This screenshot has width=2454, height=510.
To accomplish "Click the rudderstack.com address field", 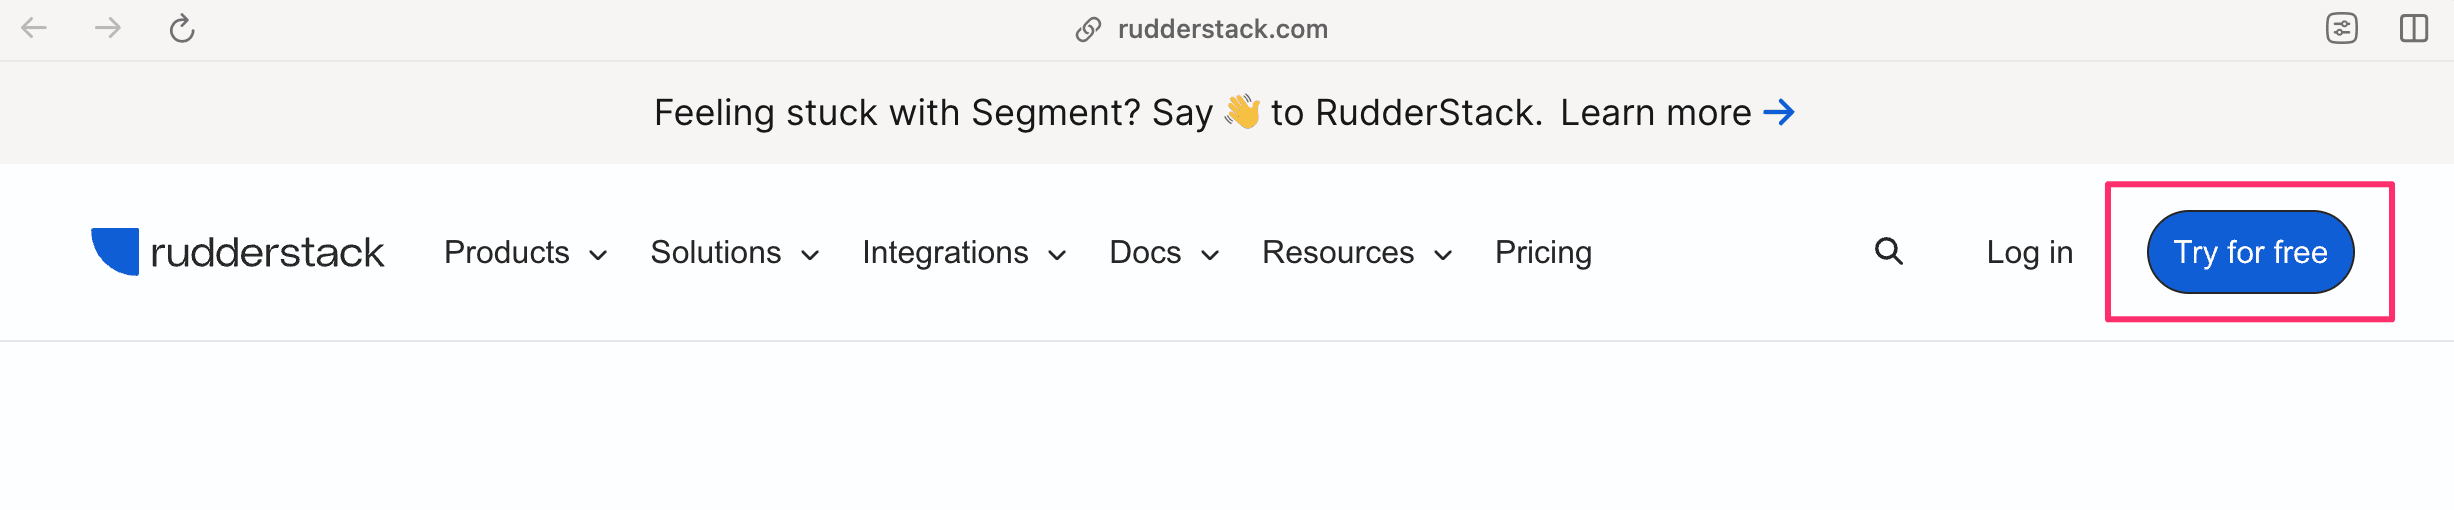I will pos(1222,29).
